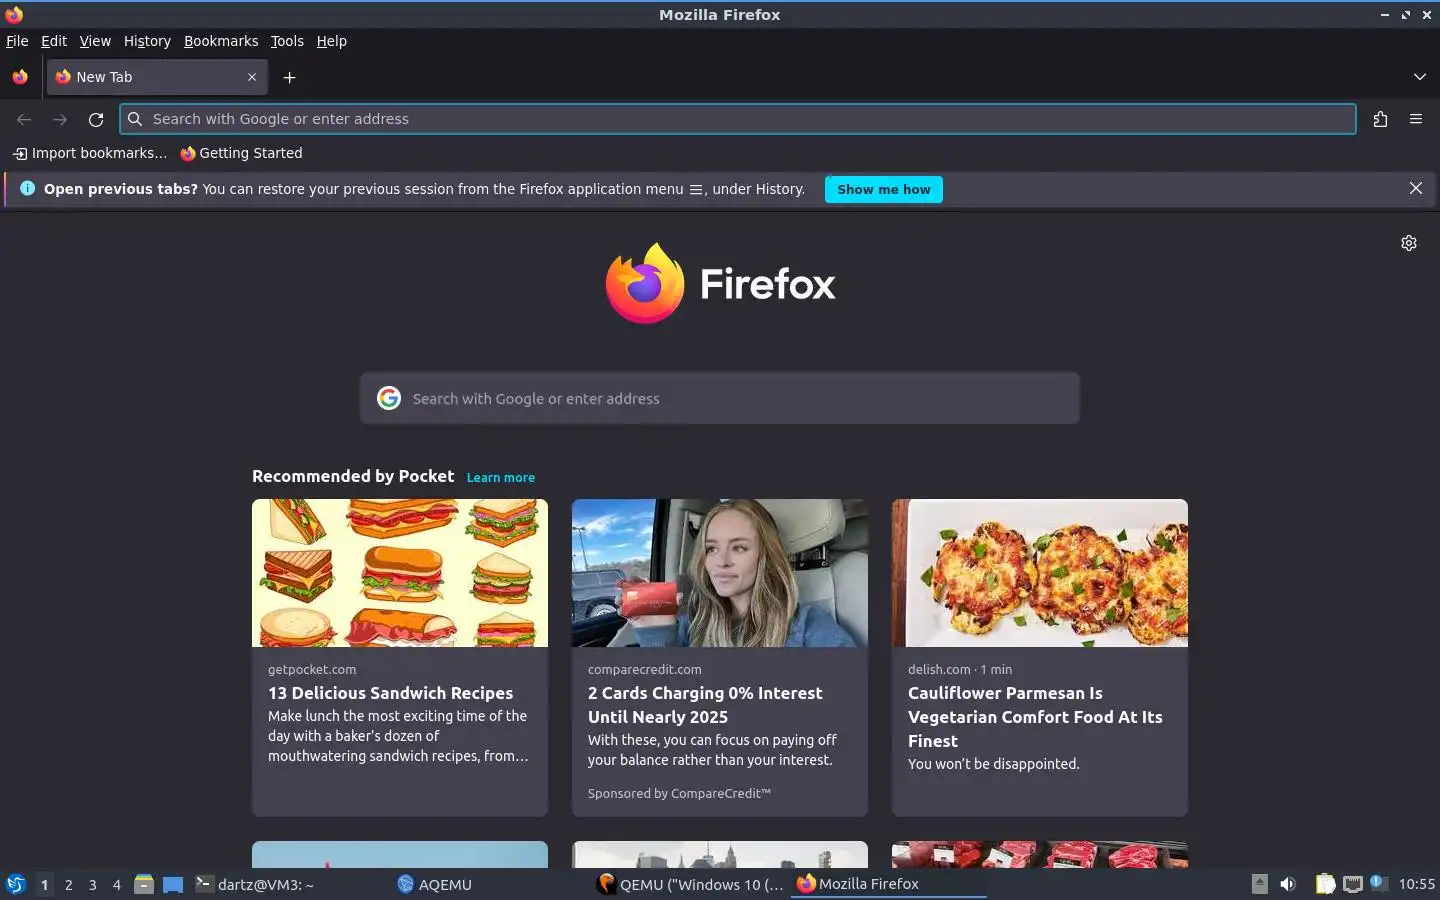
Task: Click the removable media eject tray icon
Action: tap(1260, 884)
